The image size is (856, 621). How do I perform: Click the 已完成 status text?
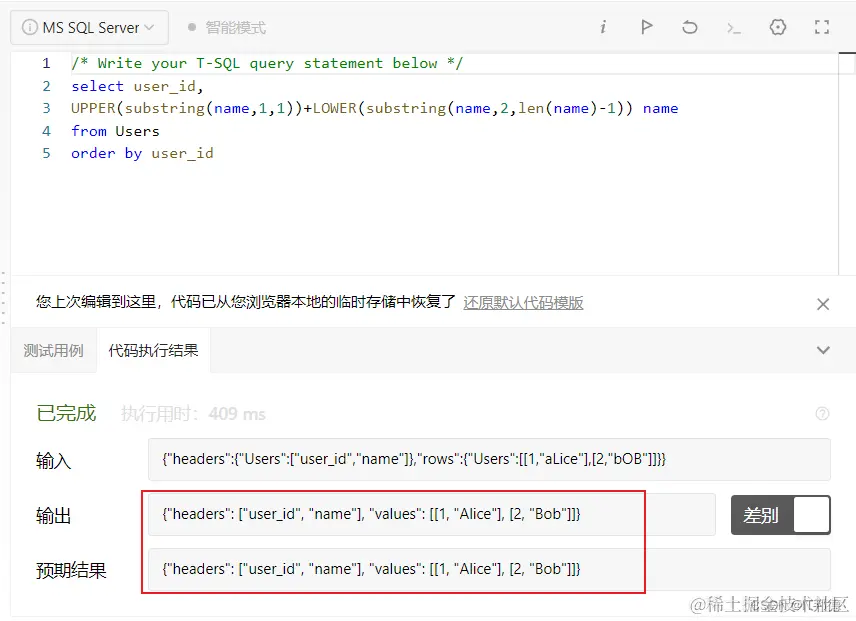[66, 413]
